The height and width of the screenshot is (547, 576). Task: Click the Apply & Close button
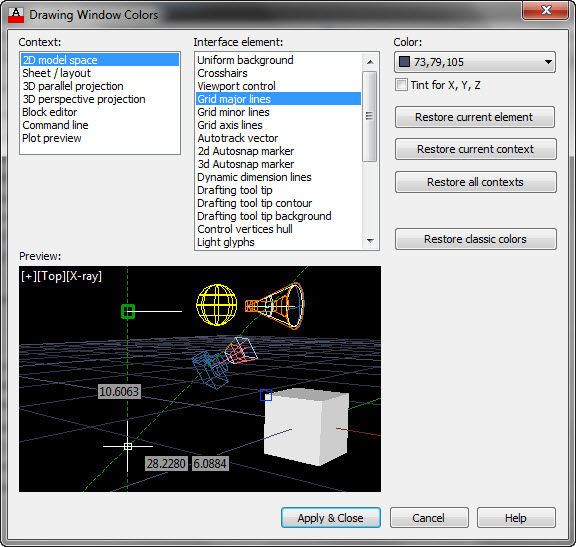(331, 518)
